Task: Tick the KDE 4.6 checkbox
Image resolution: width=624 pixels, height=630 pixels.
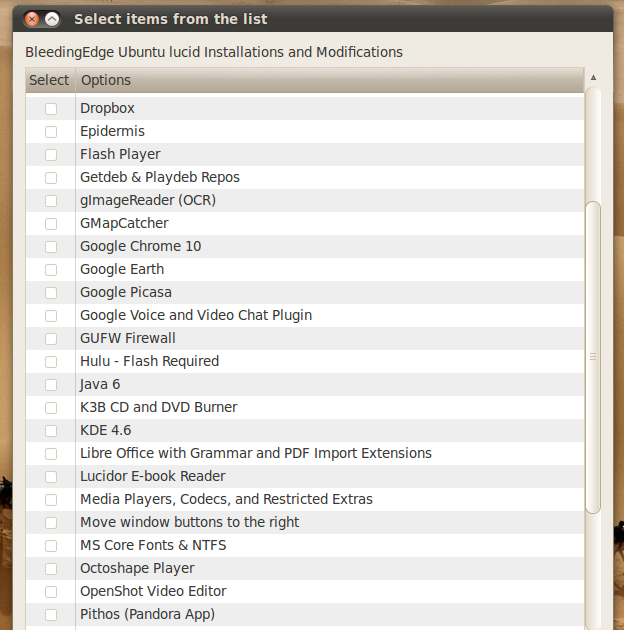Action: [x=51, y=431]
